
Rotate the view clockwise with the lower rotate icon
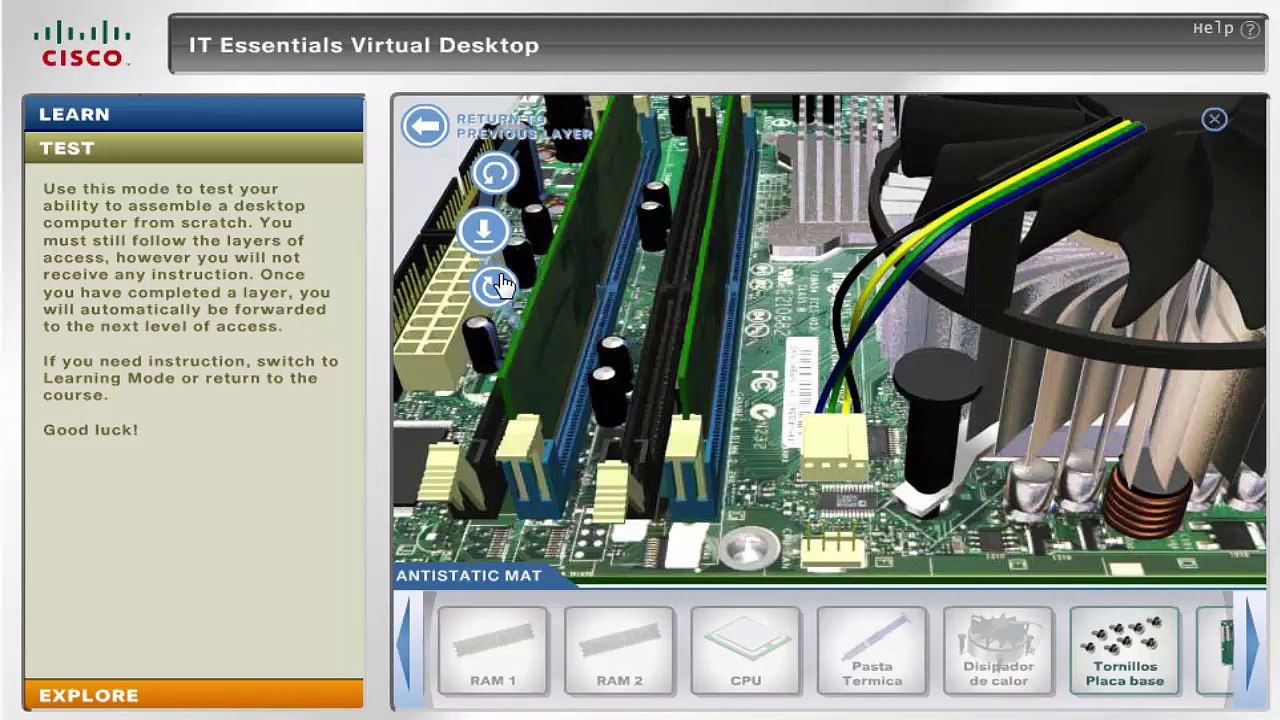(492, 288)
